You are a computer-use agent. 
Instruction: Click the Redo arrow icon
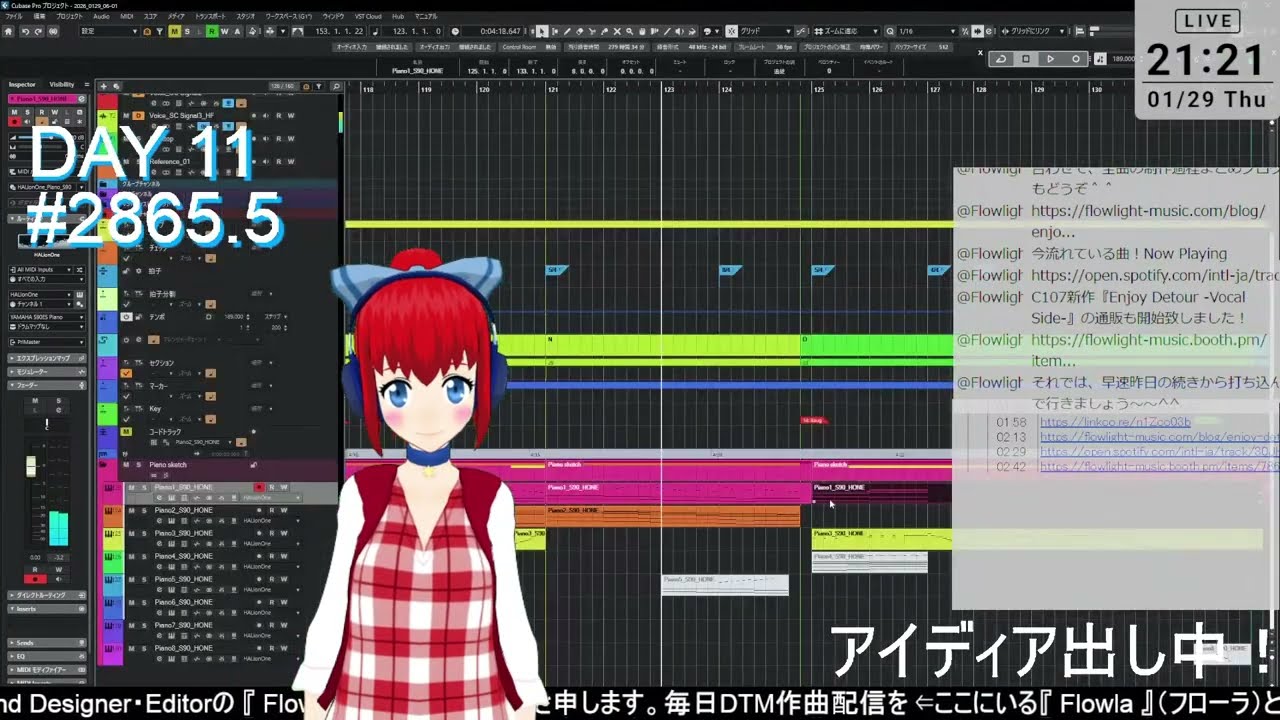point(37,31)
